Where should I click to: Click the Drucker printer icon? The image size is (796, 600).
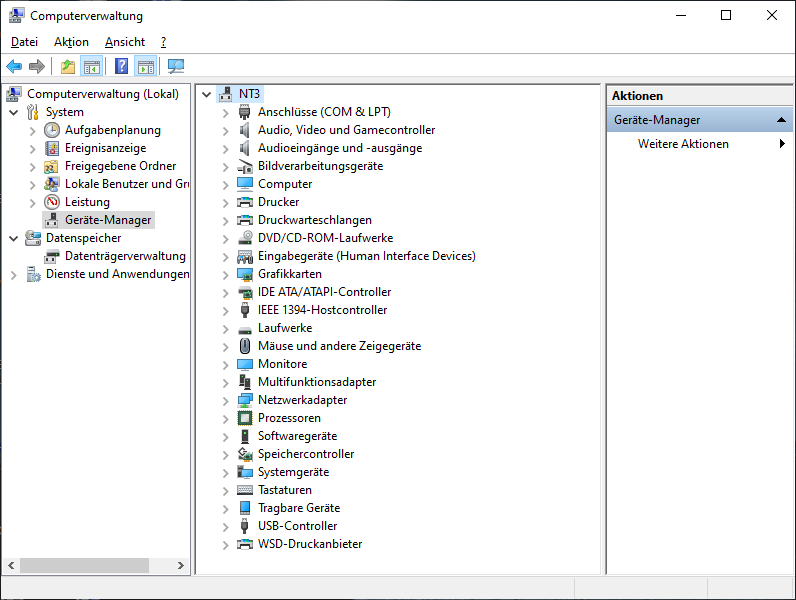[x=245, y=202]
